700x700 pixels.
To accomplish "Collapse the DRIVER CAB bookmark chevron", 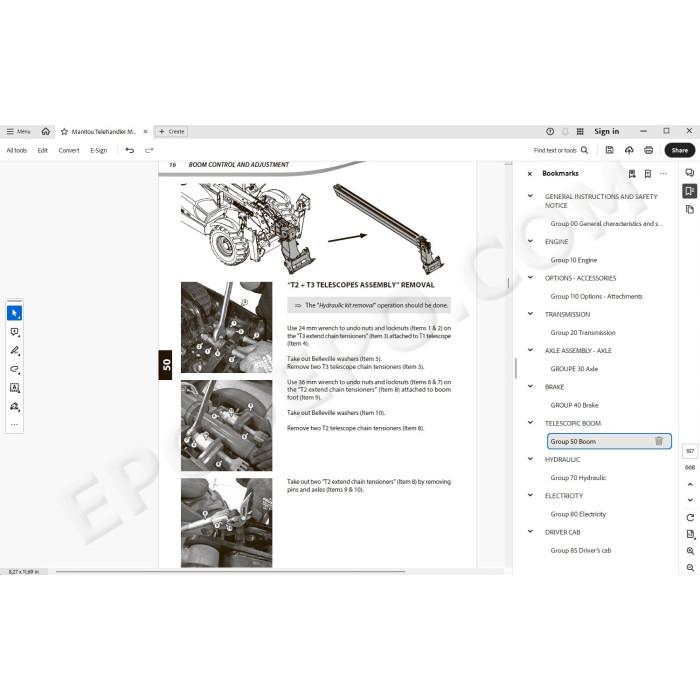I will click(530, 532).
